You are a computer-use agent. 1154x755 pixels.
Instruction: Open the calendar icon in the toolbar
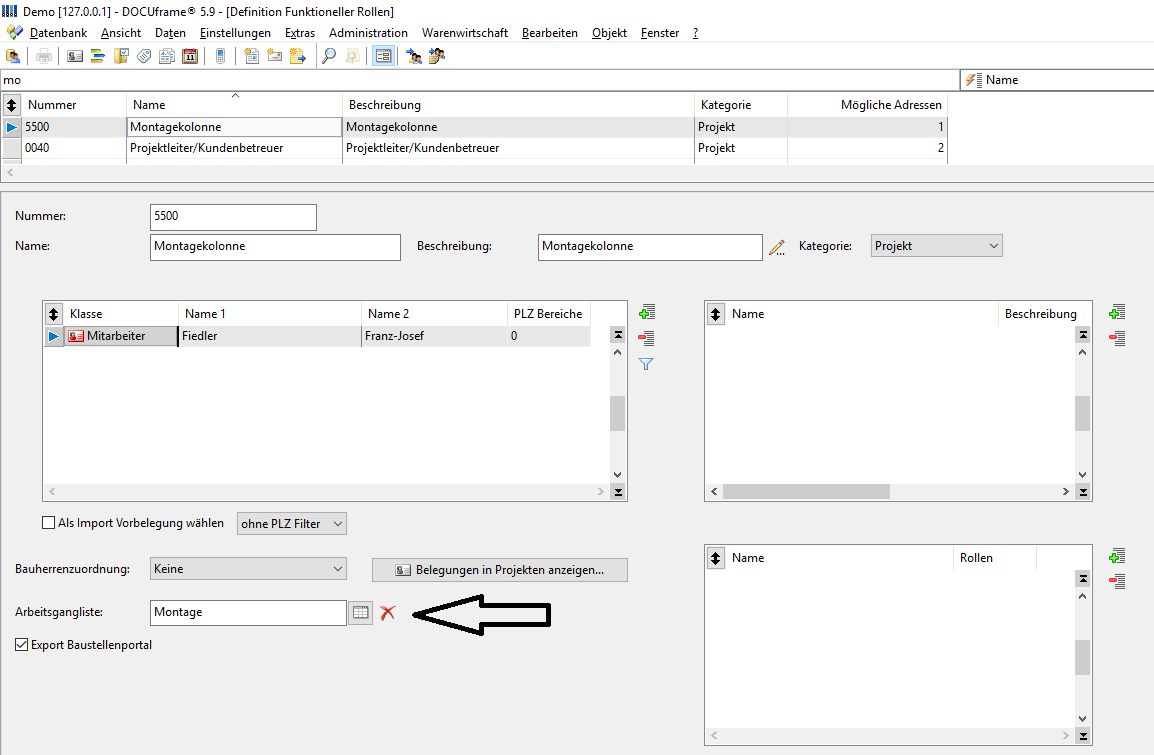tap(190, 56)
